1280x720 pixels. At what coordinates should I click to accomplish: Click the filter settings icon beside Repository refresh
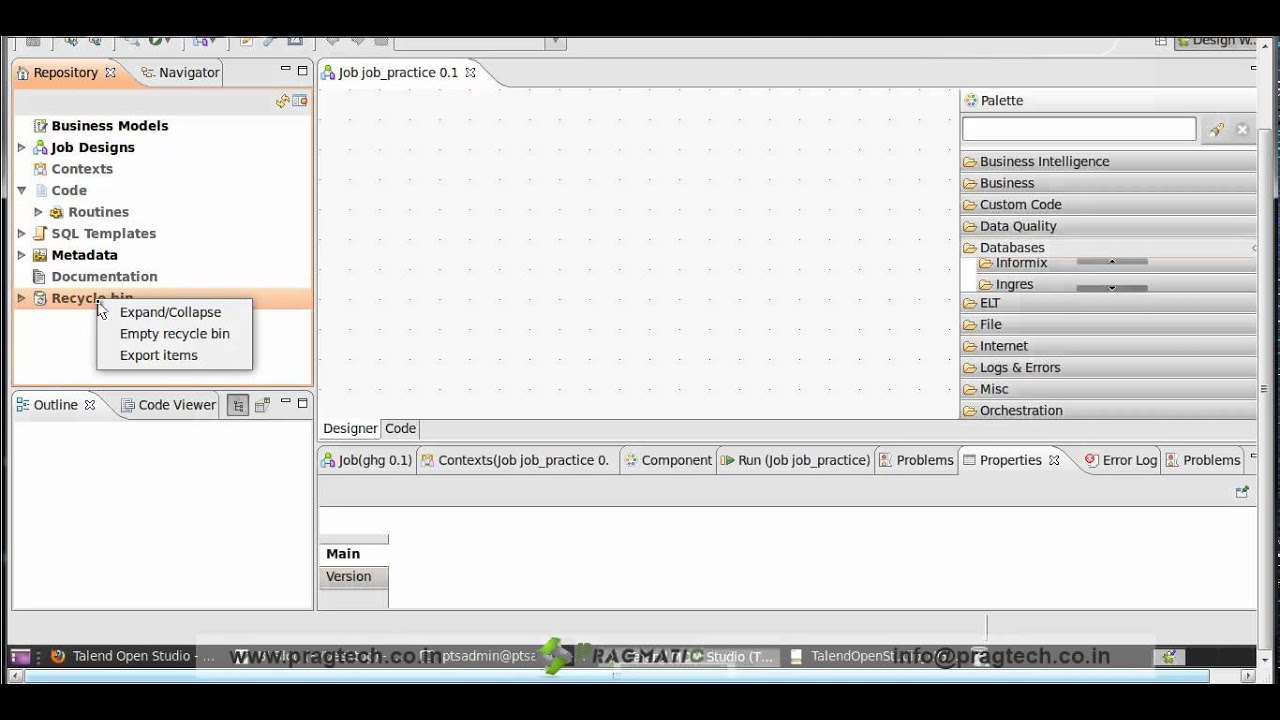pyautogui.click(x=300, y=101)
